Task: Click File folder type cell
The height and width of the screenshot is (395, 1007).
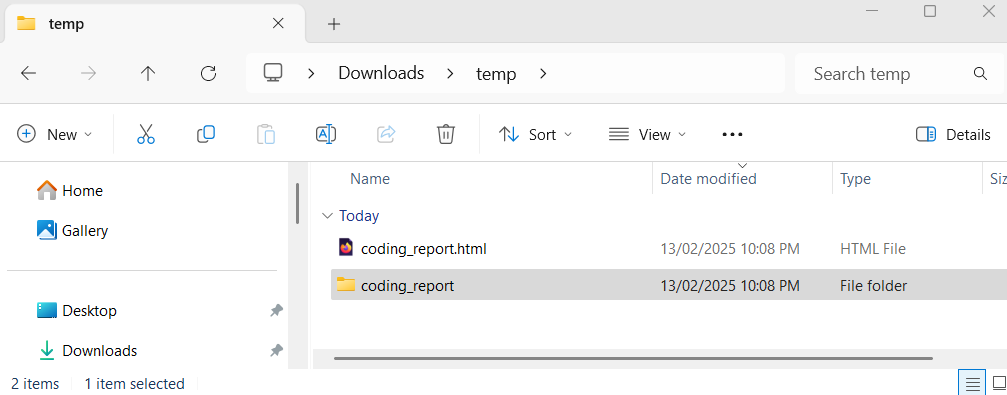Action: coord(873,286)
